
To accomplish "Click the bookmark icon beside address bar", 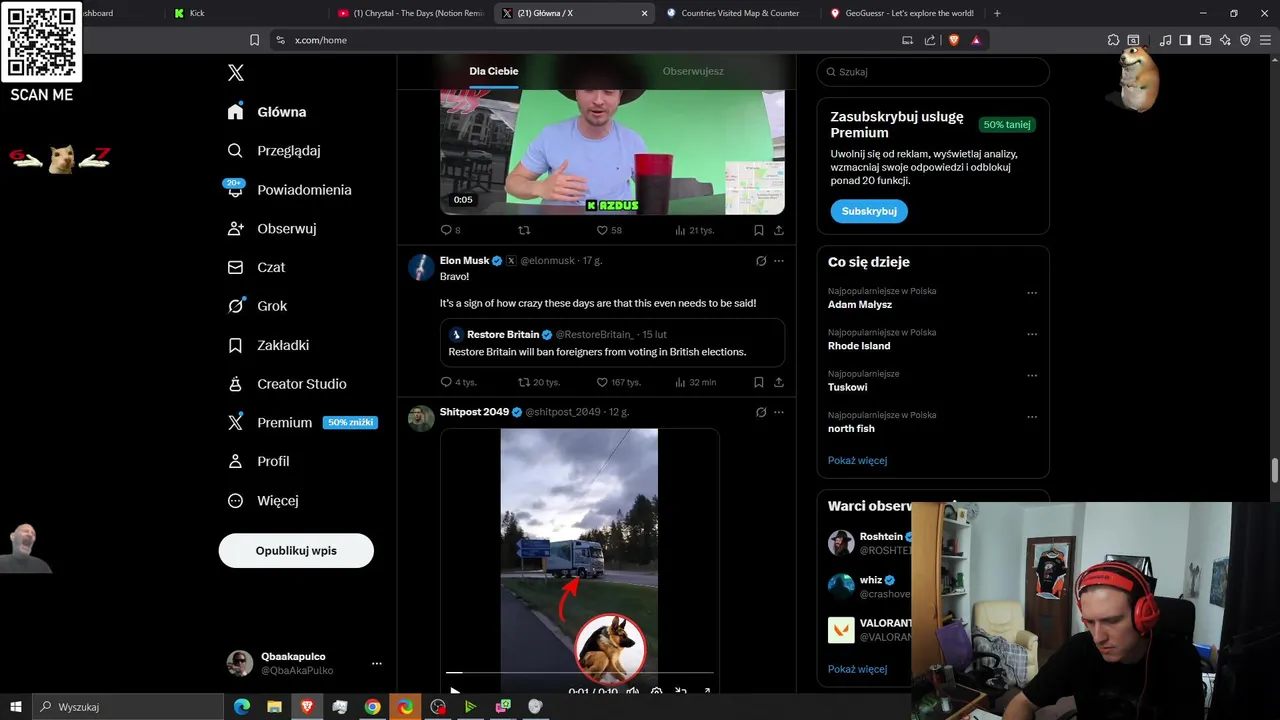I will [x=254, y=40].
